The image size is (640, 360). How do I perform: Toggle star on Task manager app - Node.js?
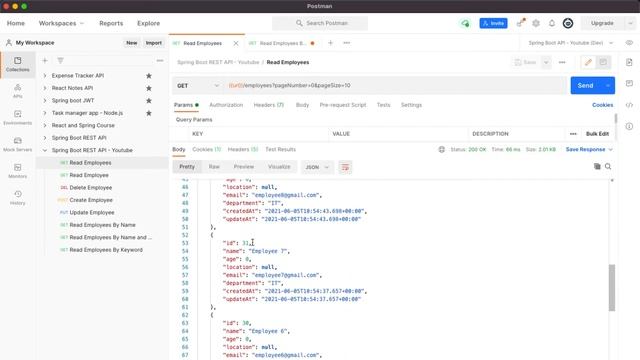pyautogui.click(x=149, y=113)
